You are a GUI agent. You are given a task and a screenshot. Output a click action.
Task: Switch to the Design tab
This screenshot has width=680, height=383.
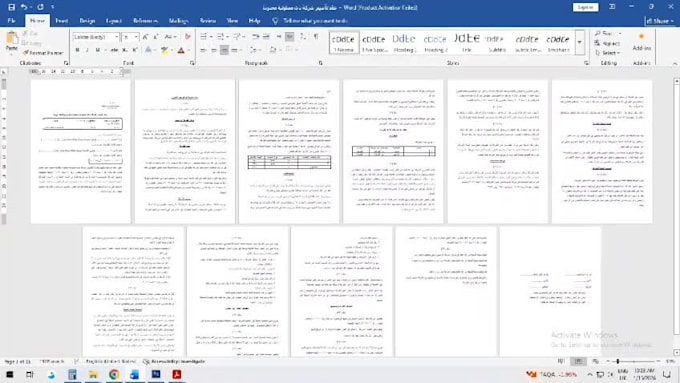click(x=87, y=20)
